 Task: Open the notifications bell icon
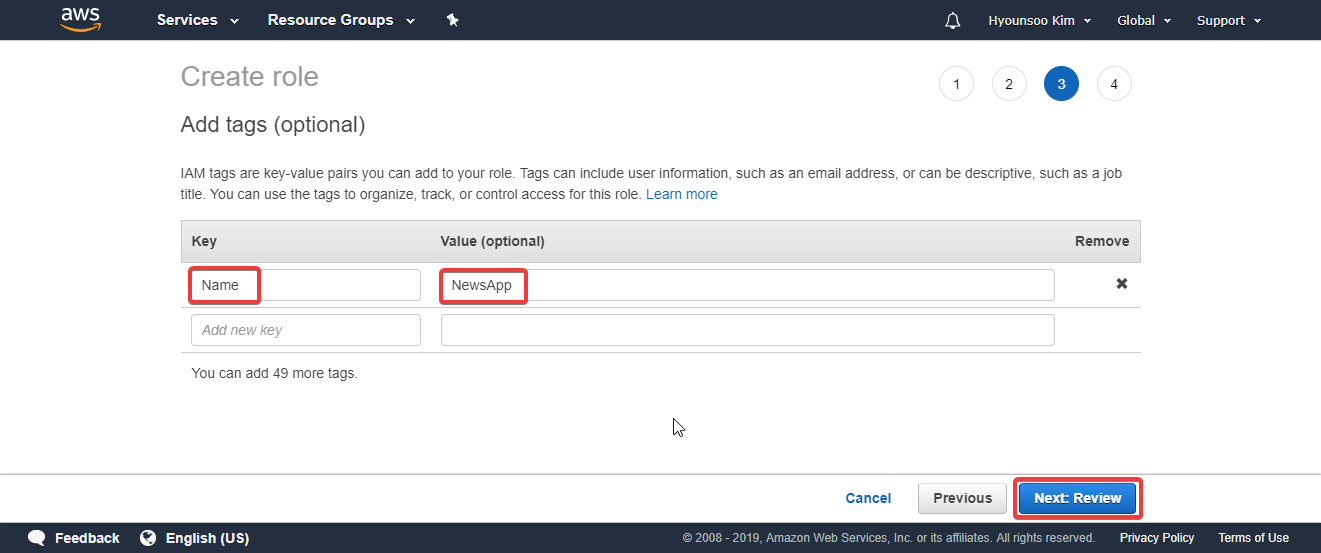(x=952, y=21)
